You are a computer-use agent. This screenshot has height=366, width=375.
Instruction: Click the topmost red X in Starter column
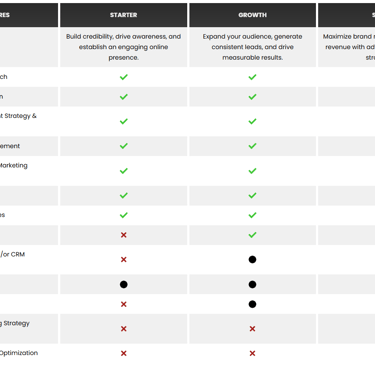(x=123, y=235)
